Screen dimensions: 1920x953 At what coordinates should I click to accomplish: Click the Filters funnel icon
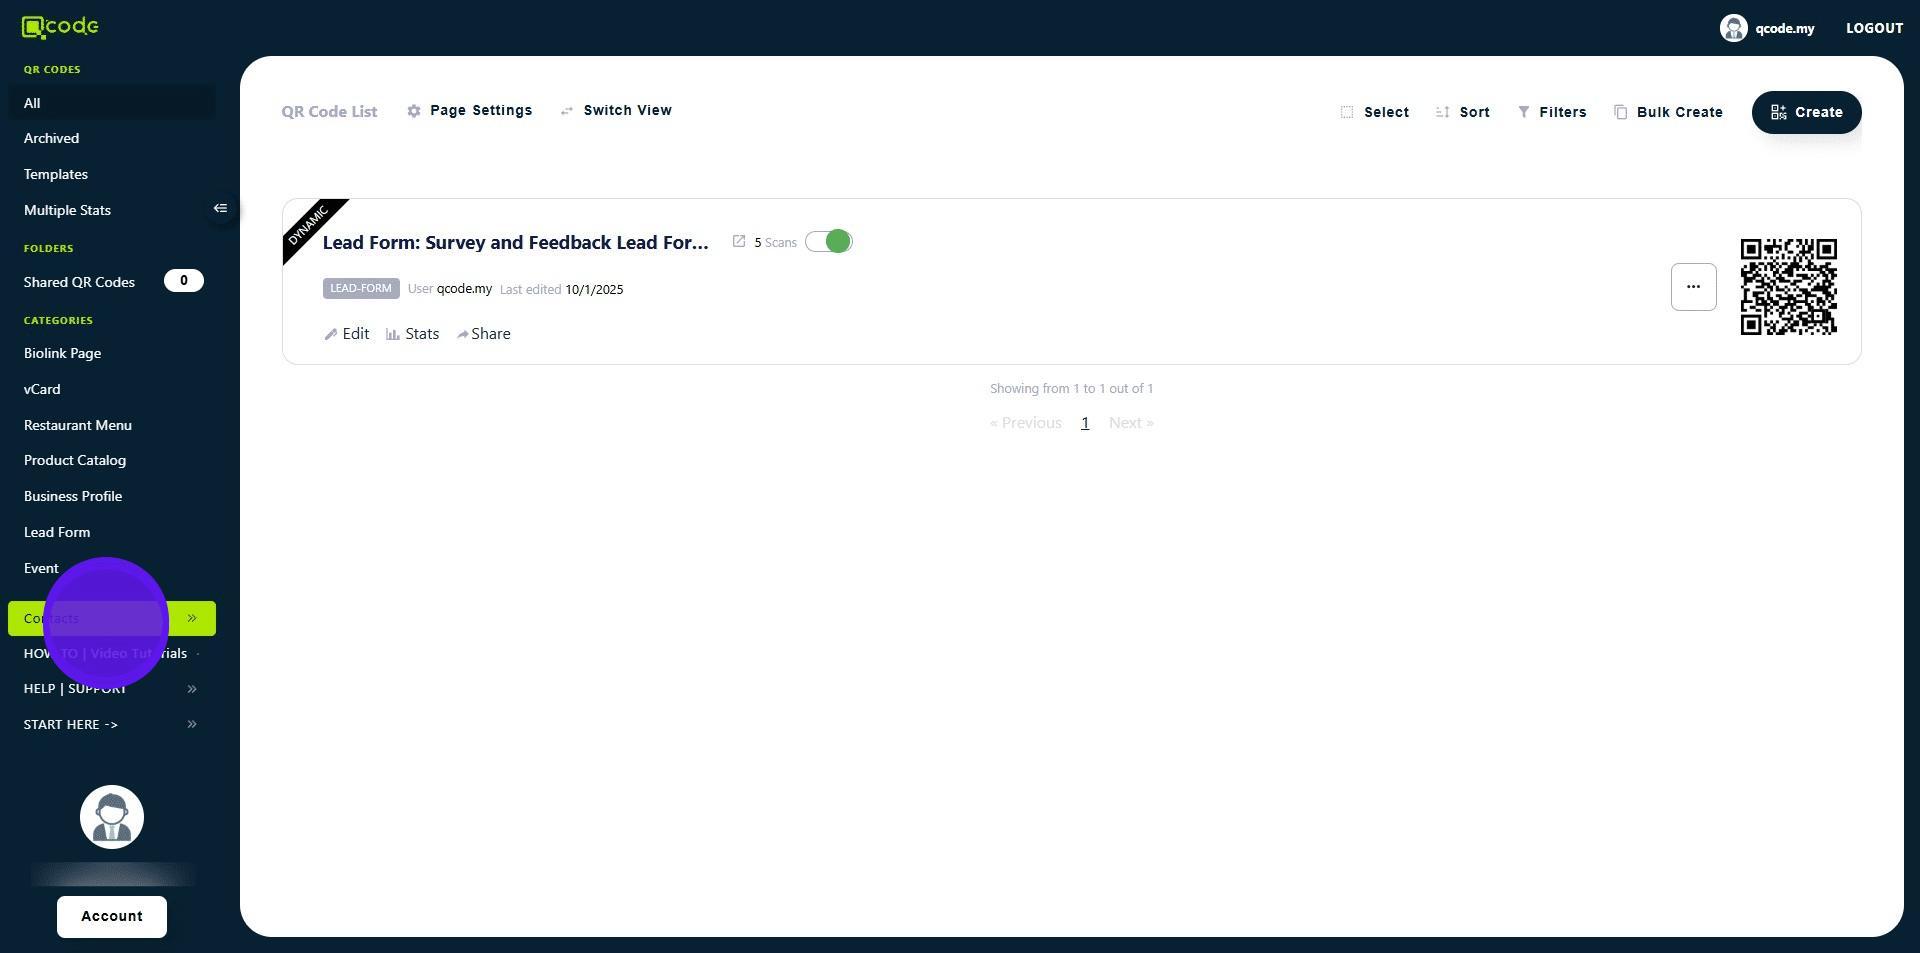tap(1523, 112)
